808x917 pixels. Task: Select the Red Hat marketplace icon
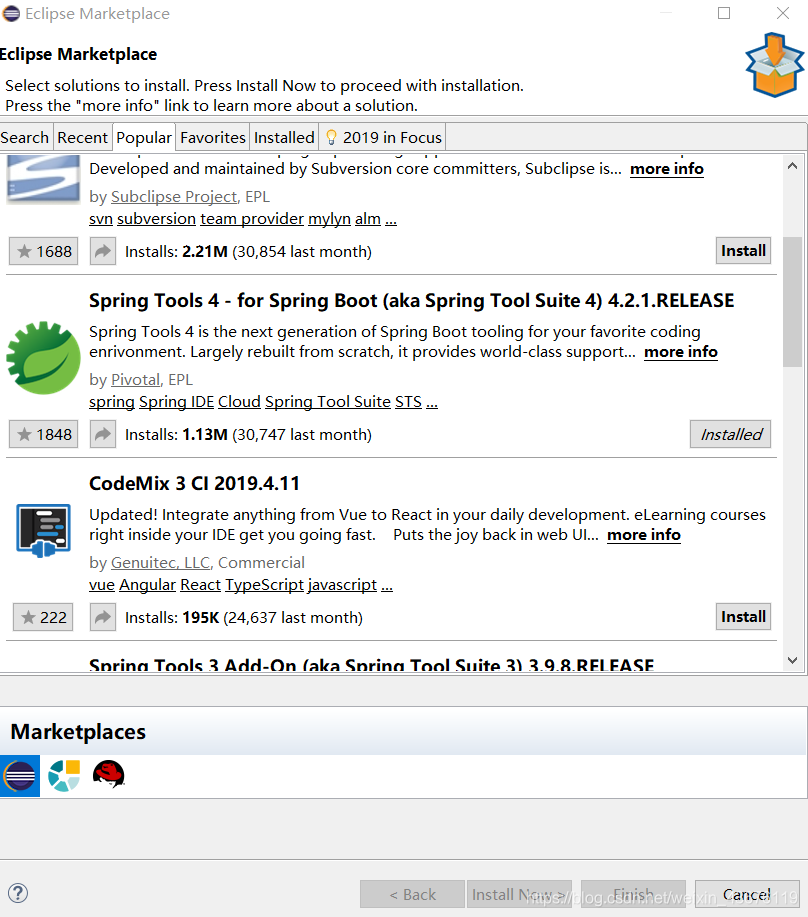tap(109, 774)
